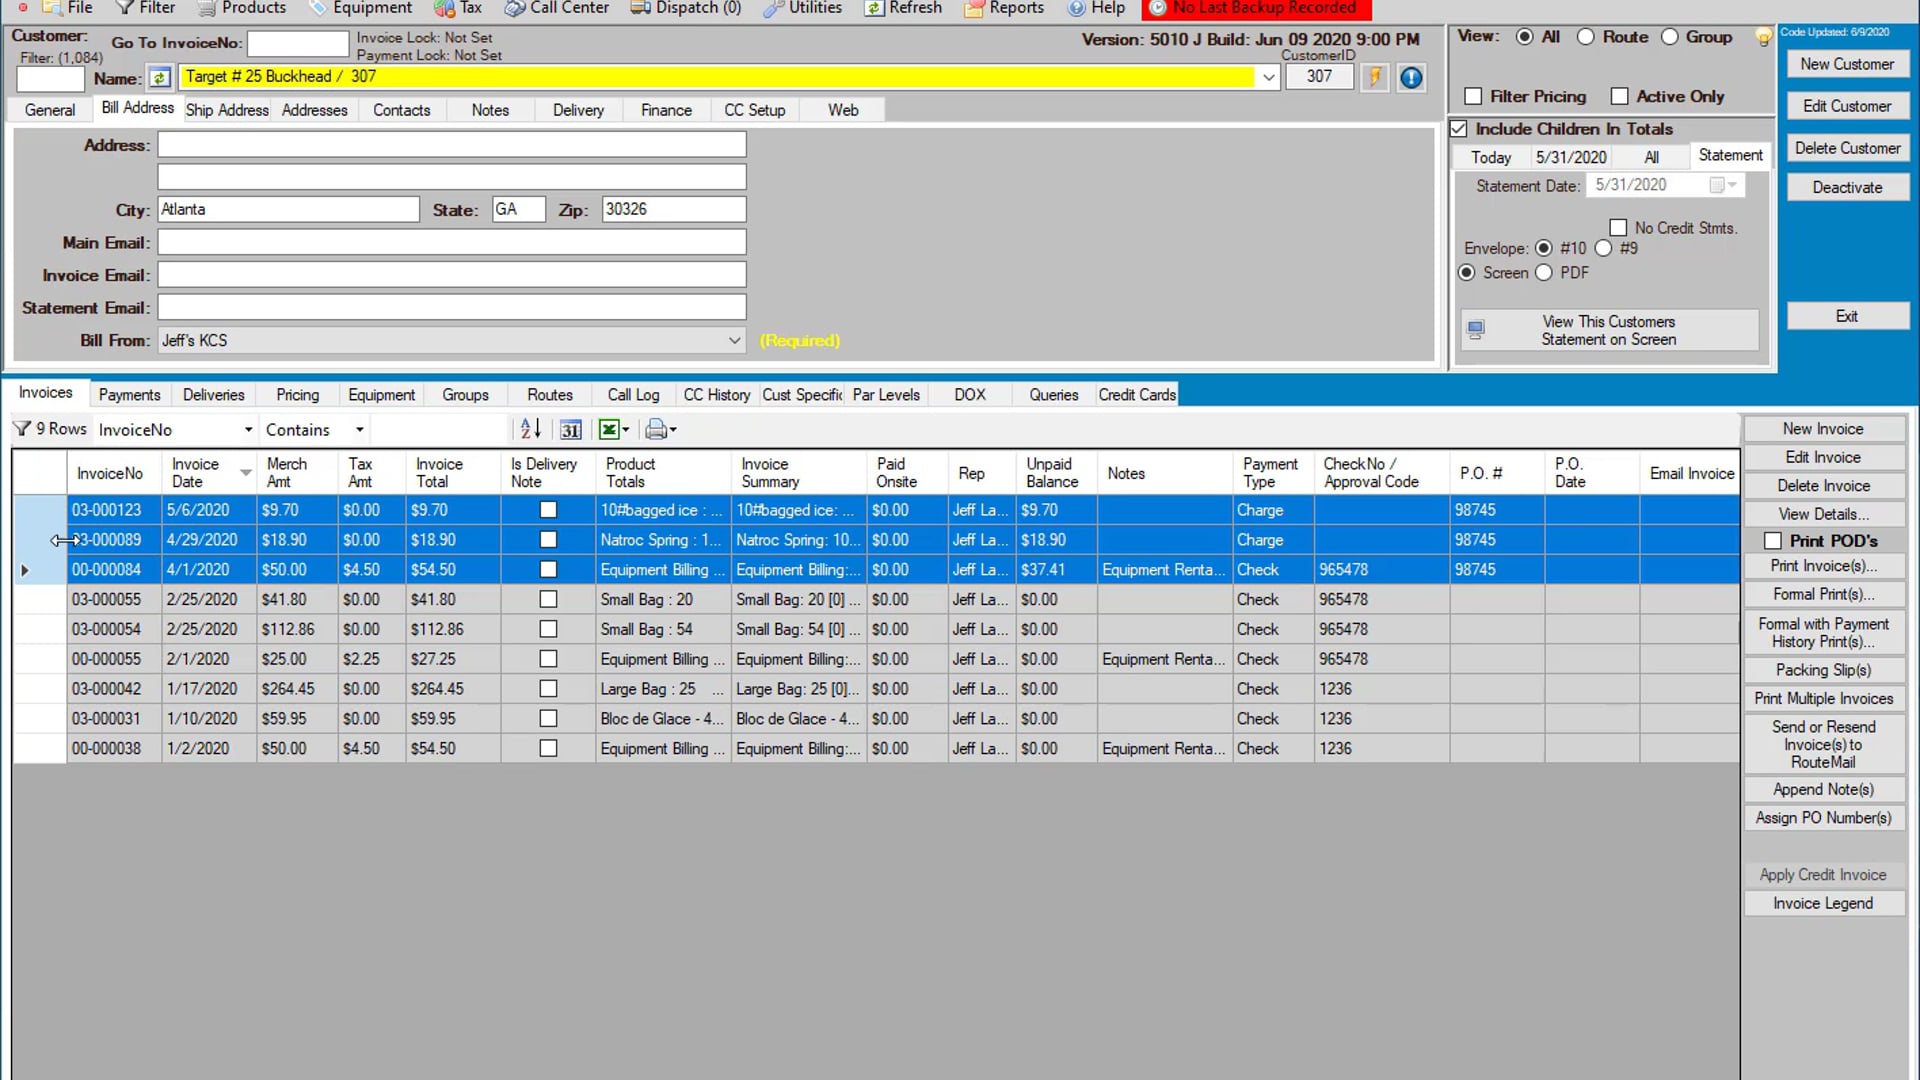This screenshot has height=1080, width=1920.
Task: Enable the Filter Pricing checkbox
Action: tap(1473, 96)
